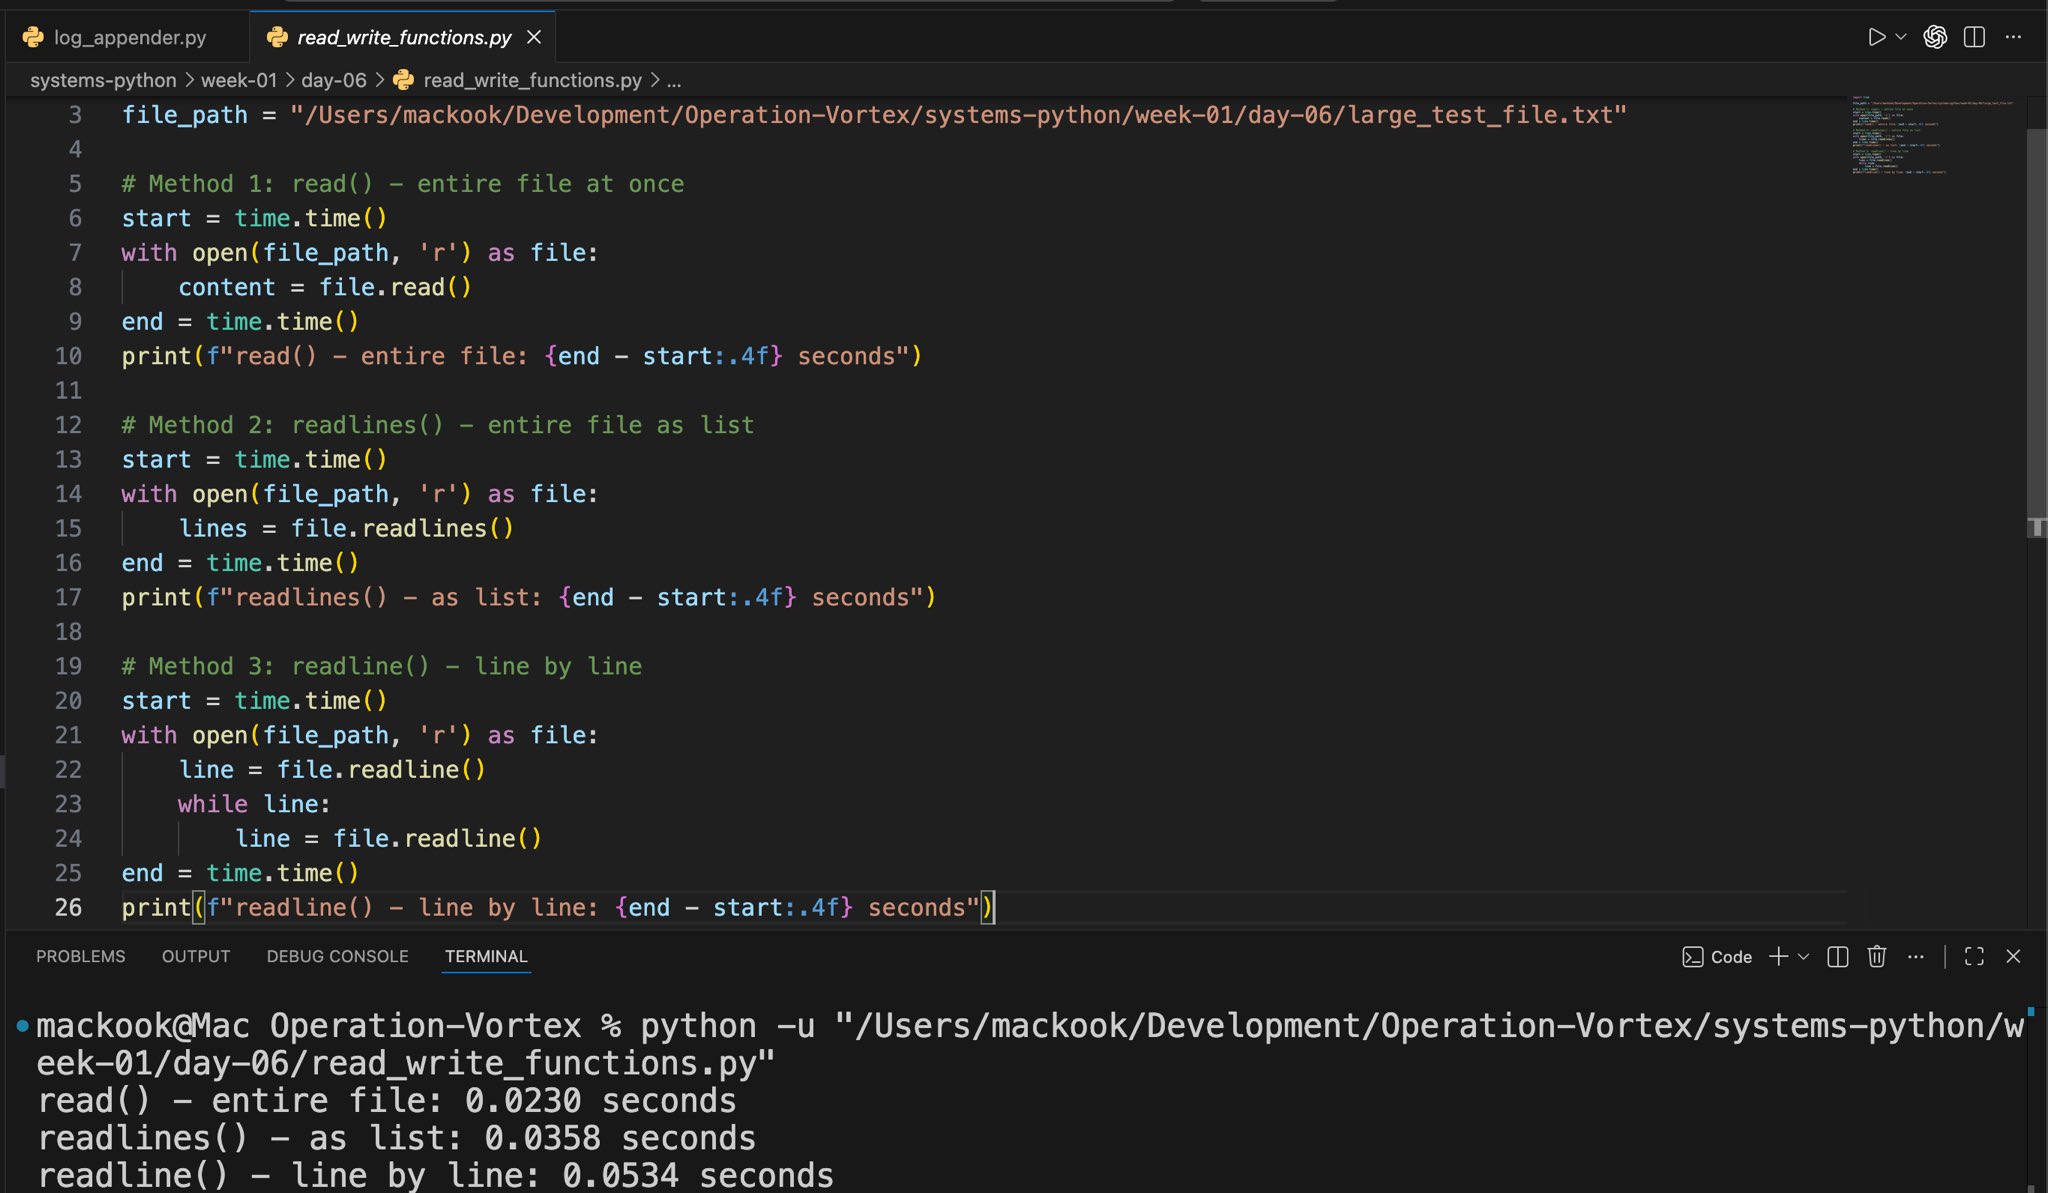Screen dimensions: 2048x1193
Task: Split the terminal pane
Action: [1837, 956]
